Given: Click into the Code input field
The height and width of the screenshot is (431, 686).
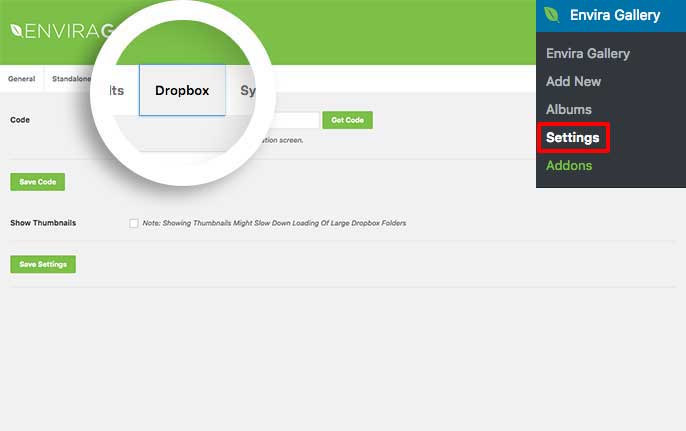Looking at the screenshot, I should [298, 120].
